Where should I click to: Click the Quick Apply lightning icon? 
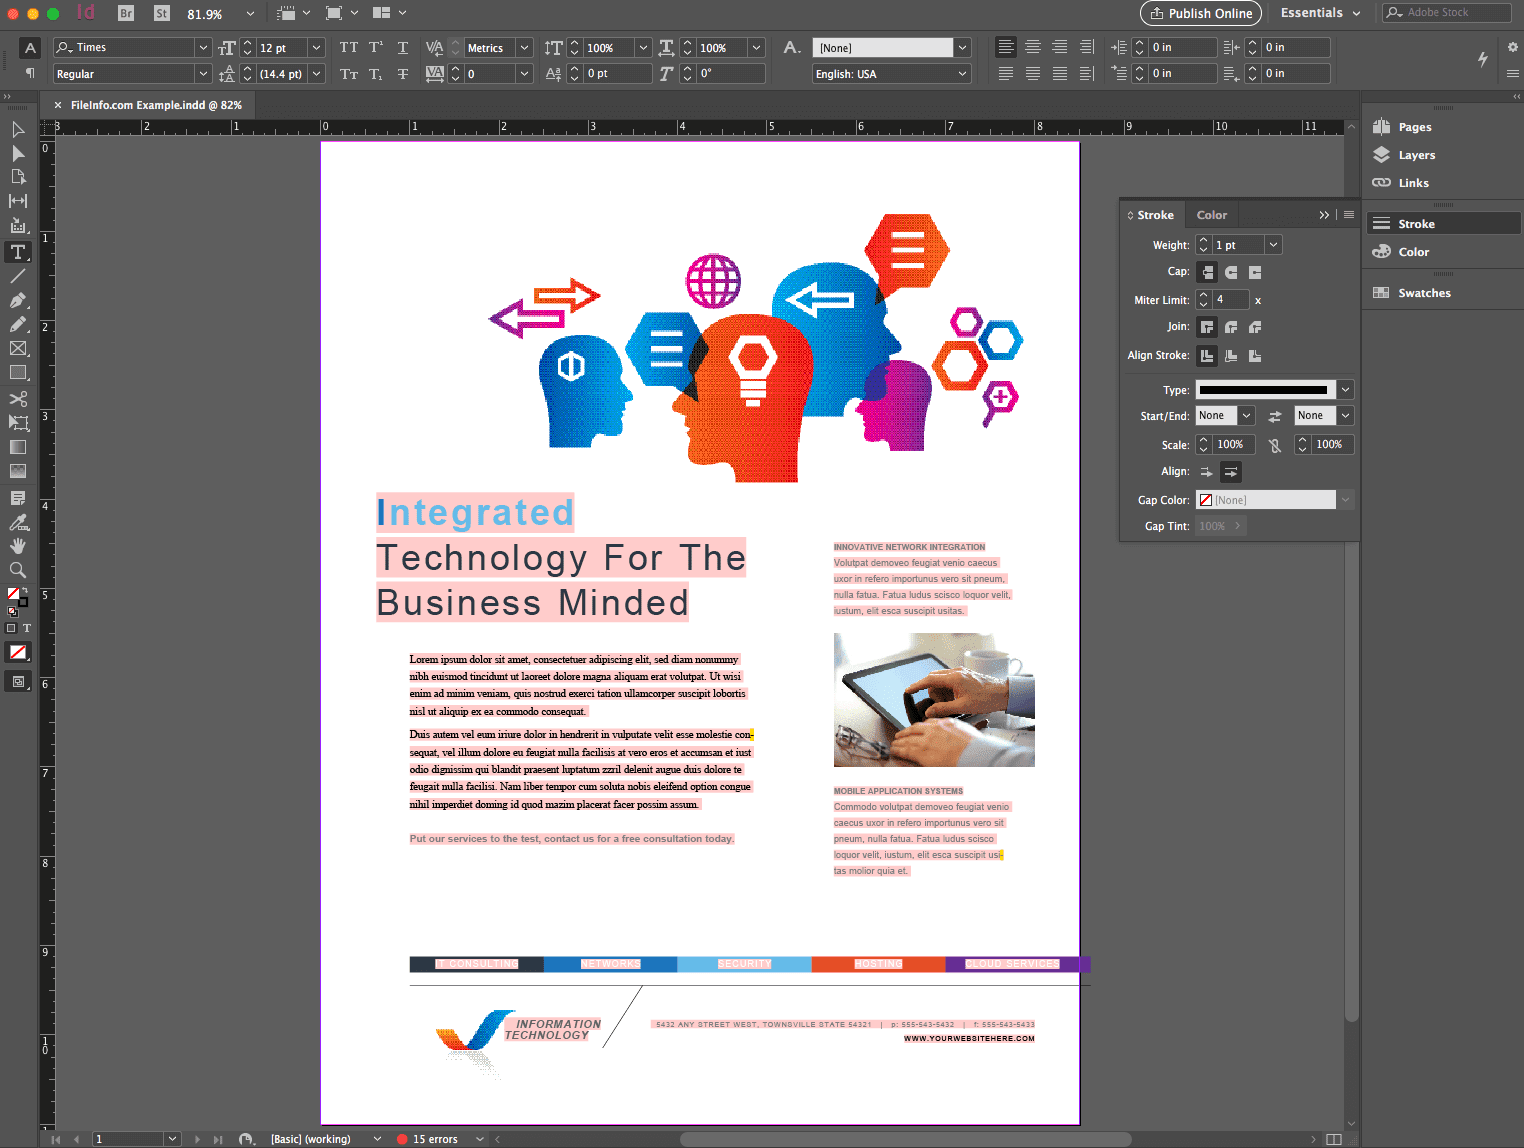[1483, 59]
